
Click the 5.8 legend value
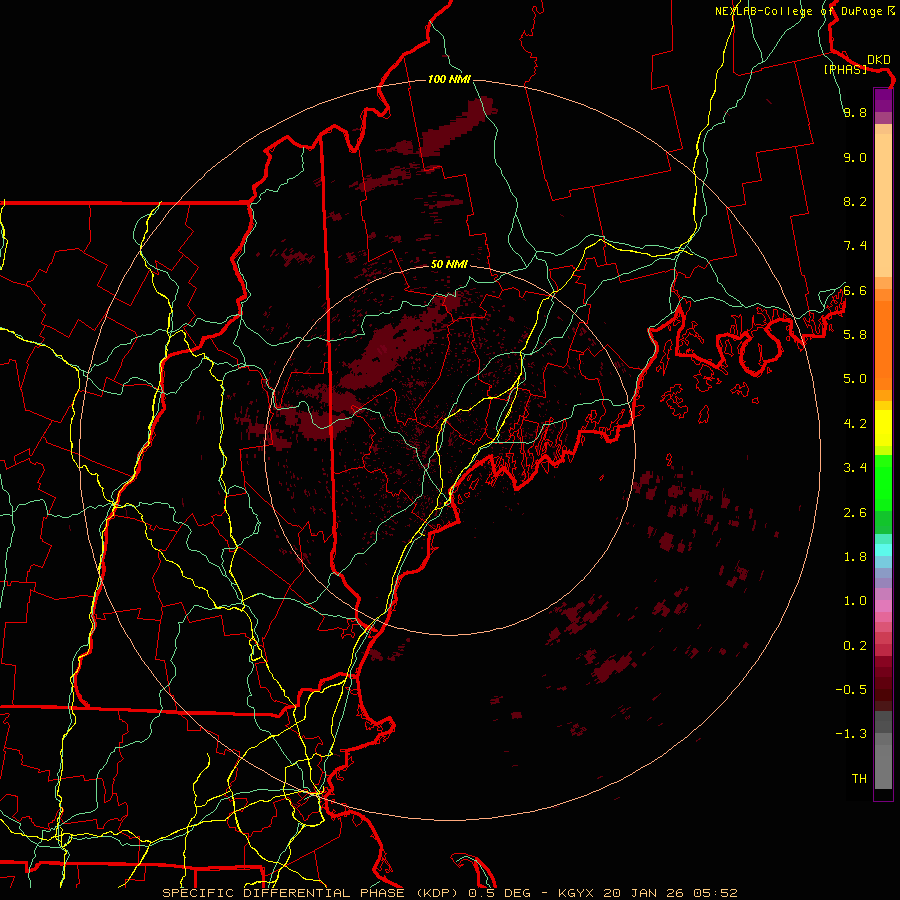coord(855,335)
